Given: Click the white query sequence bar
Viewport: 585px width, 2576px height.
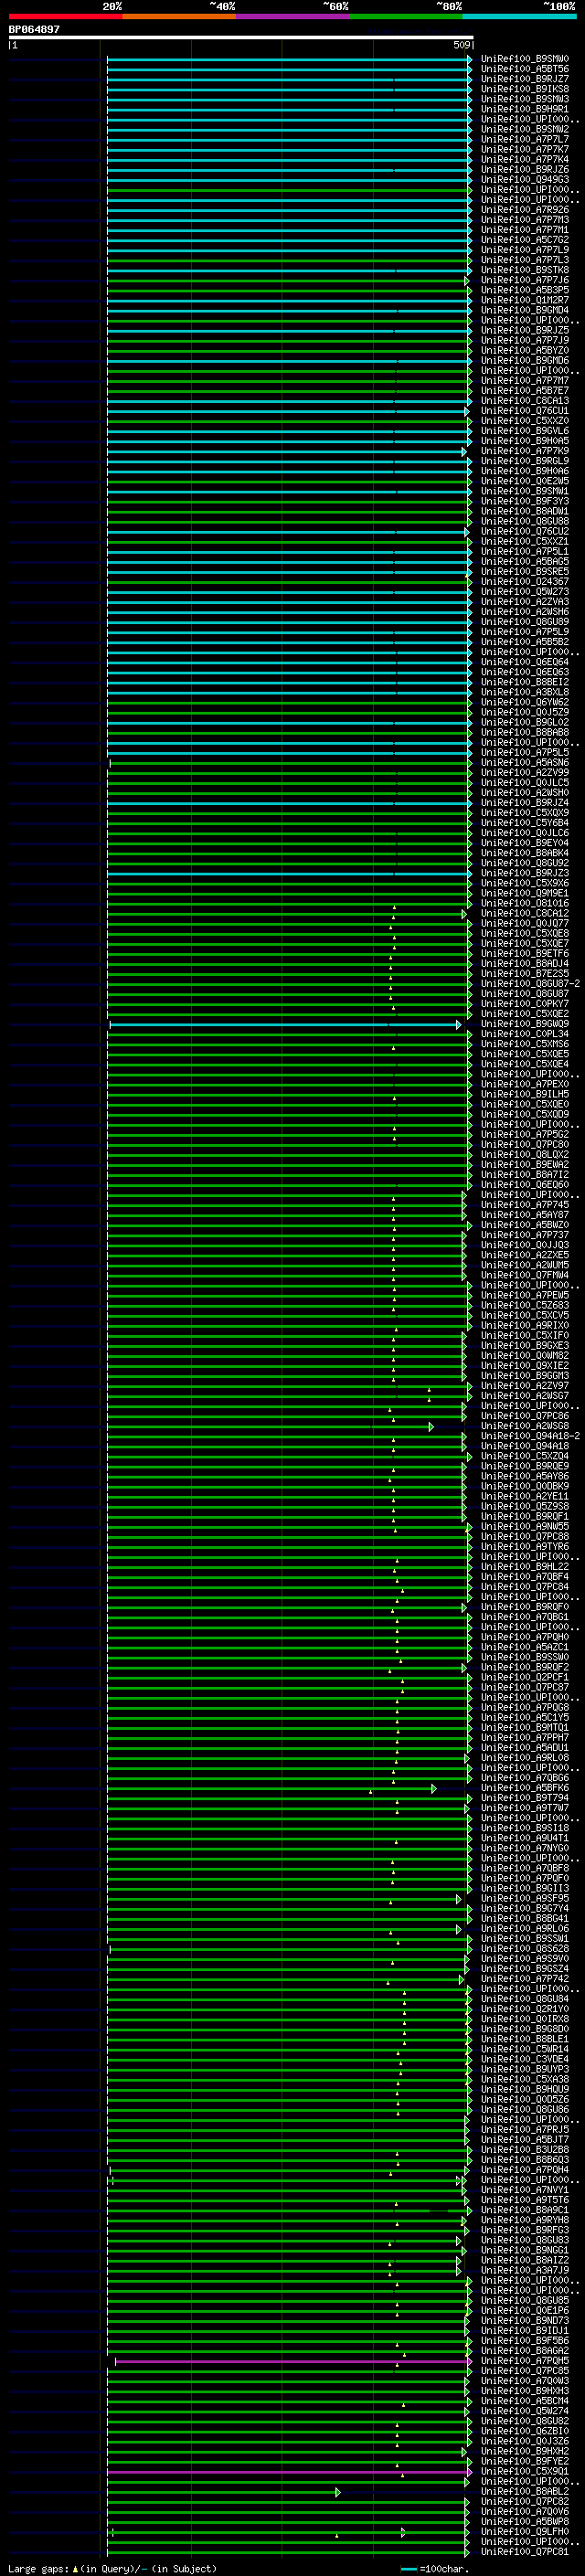Looking at the screenshot, I should tap(241, 38).
